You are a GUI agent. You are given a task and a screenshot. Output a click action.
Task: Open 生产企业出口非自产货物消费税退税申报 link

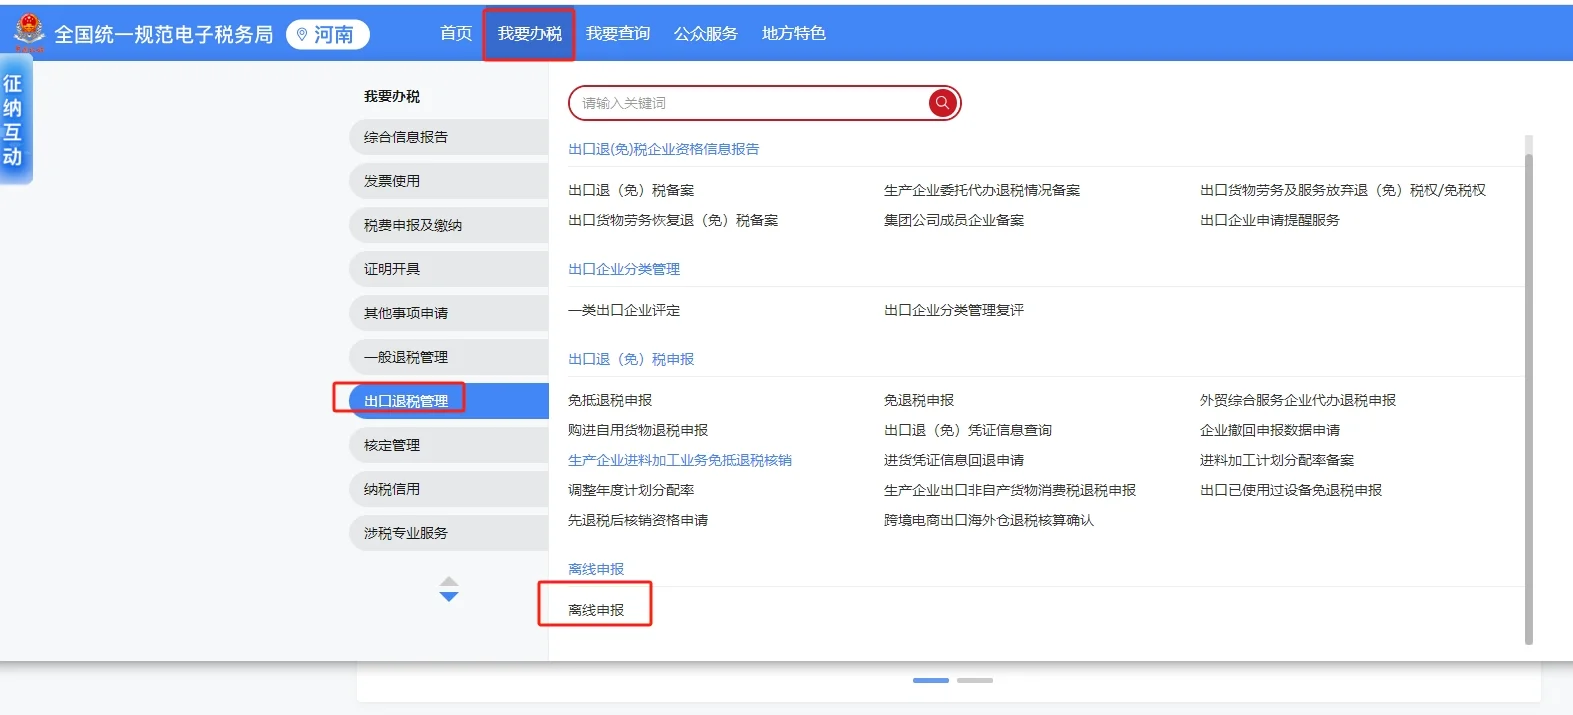(x=1010, y=490)
